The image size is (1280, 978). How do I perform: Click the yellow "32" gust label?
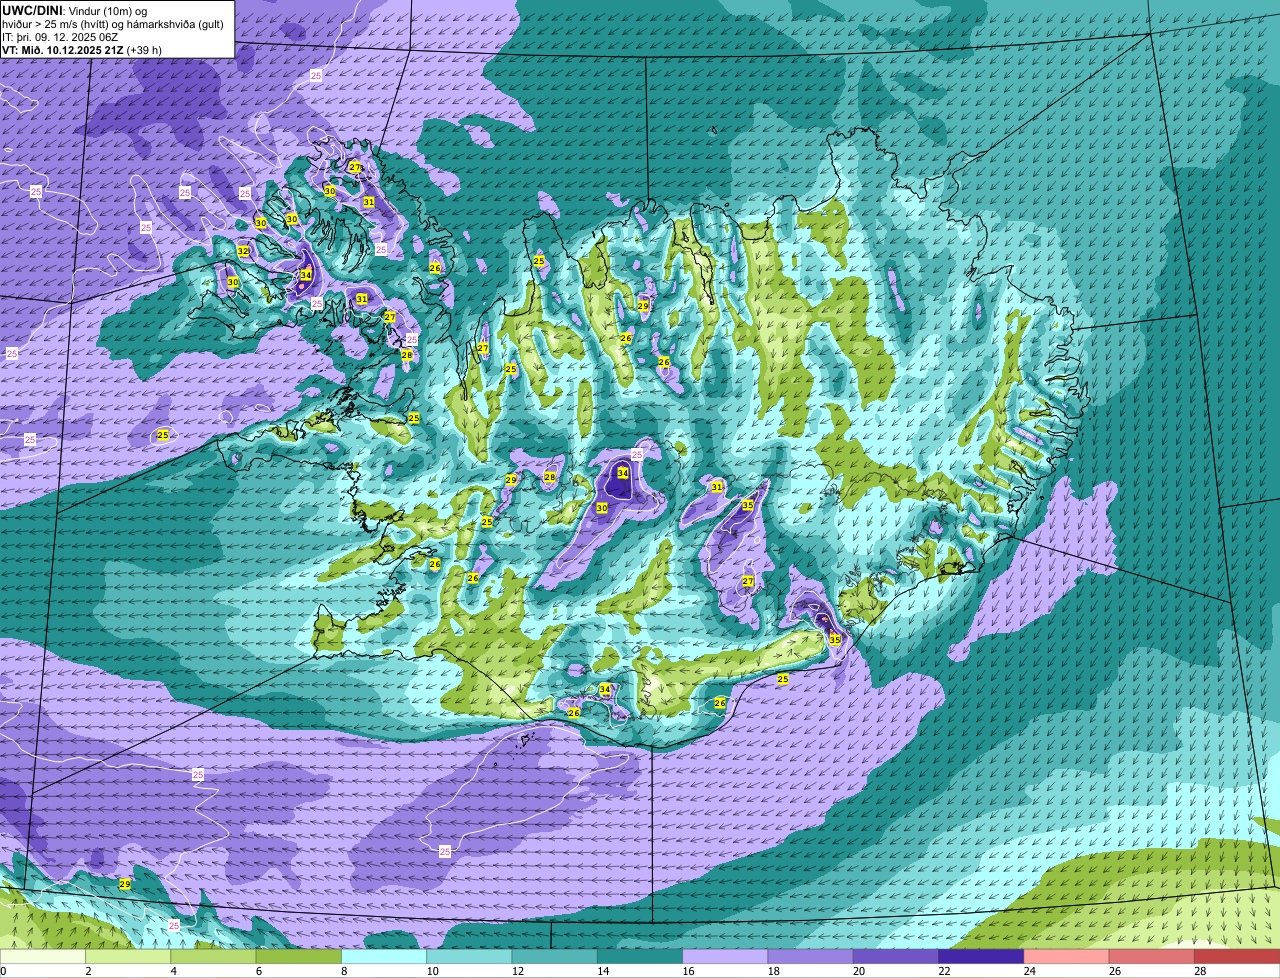(x=243, y=251)
